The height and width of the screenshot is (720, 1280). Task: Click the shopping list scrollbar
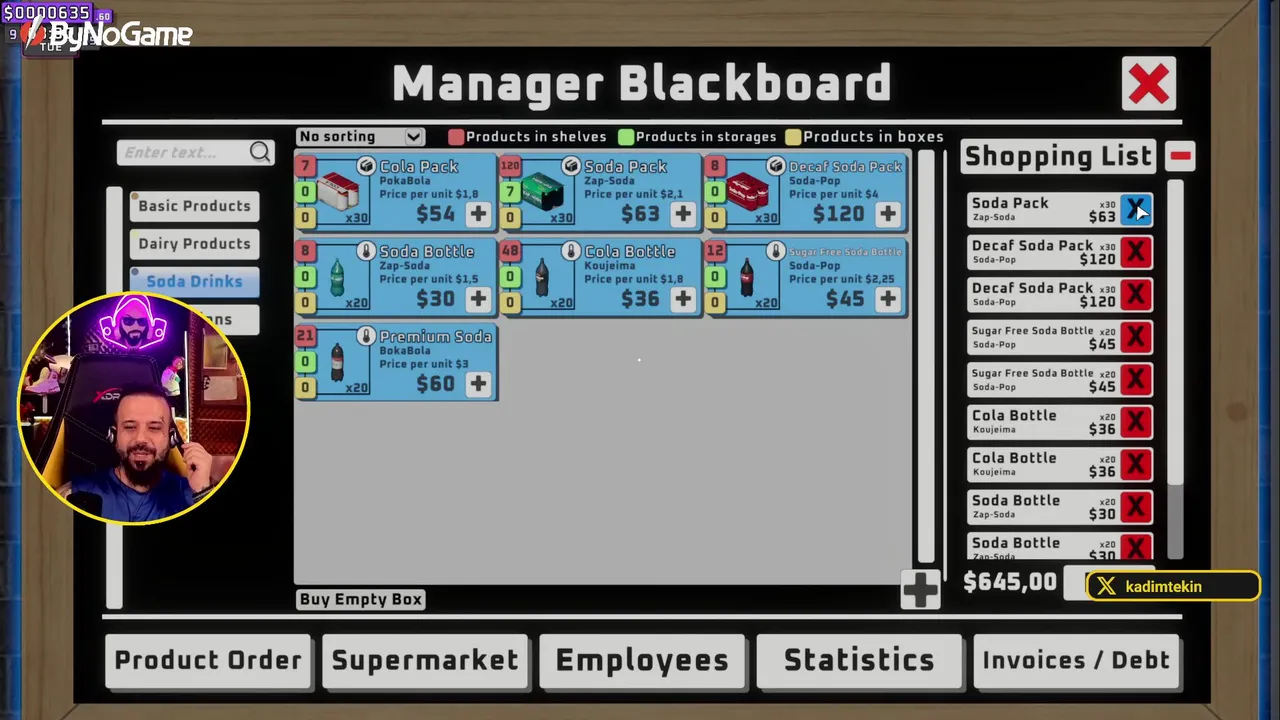point(1175,370)
